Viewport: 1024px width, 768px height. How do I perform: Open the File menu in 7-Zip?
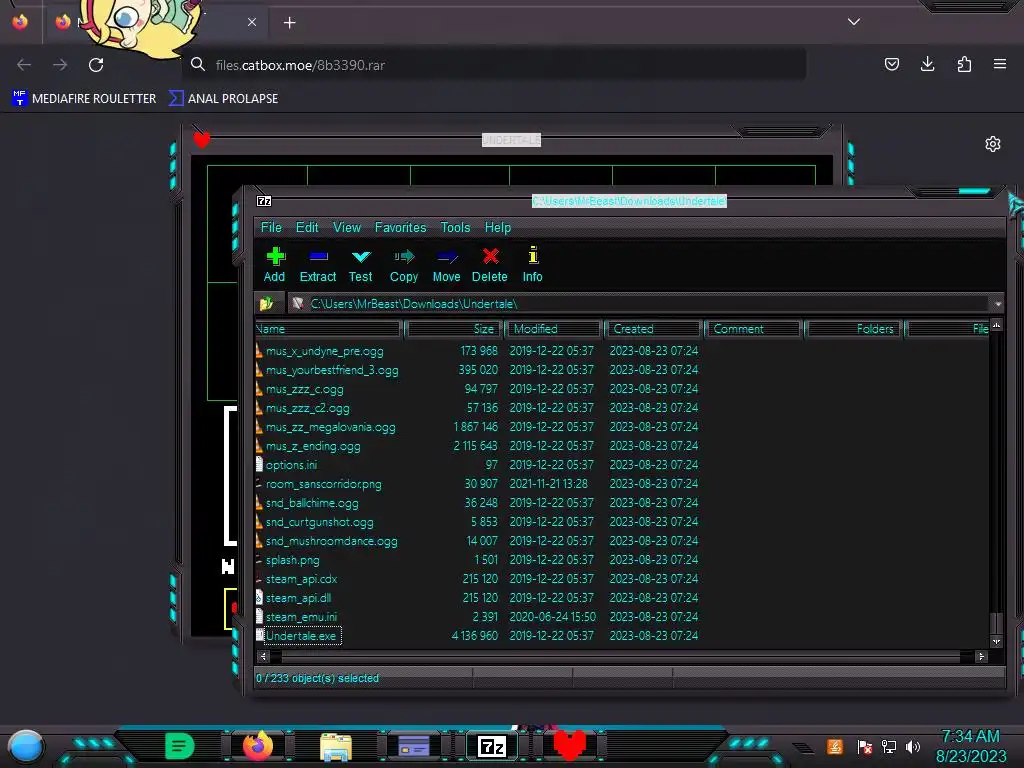(x=271, y=227)
